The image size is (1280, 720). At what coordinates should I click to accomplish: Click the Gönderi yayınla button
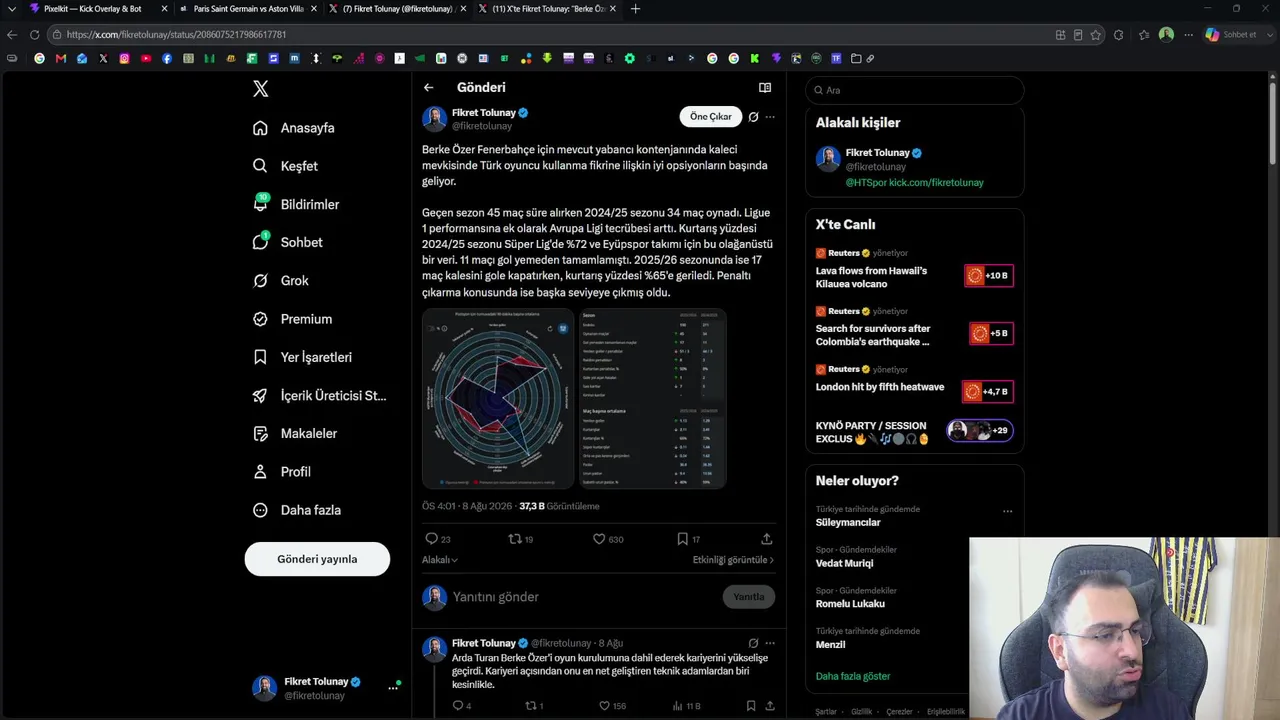coord(317,559)
